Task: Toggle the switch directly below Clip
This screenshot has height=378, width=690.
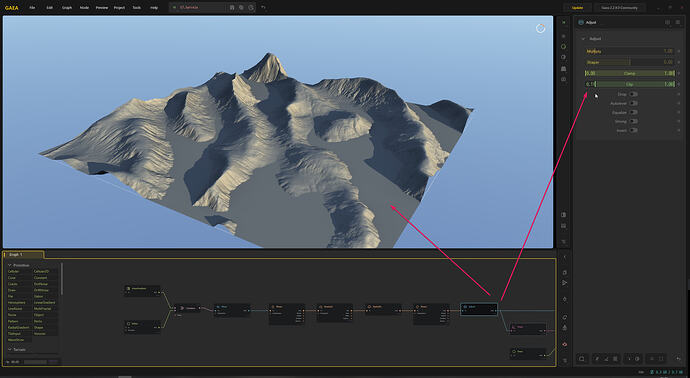Action: click(633, 94)
